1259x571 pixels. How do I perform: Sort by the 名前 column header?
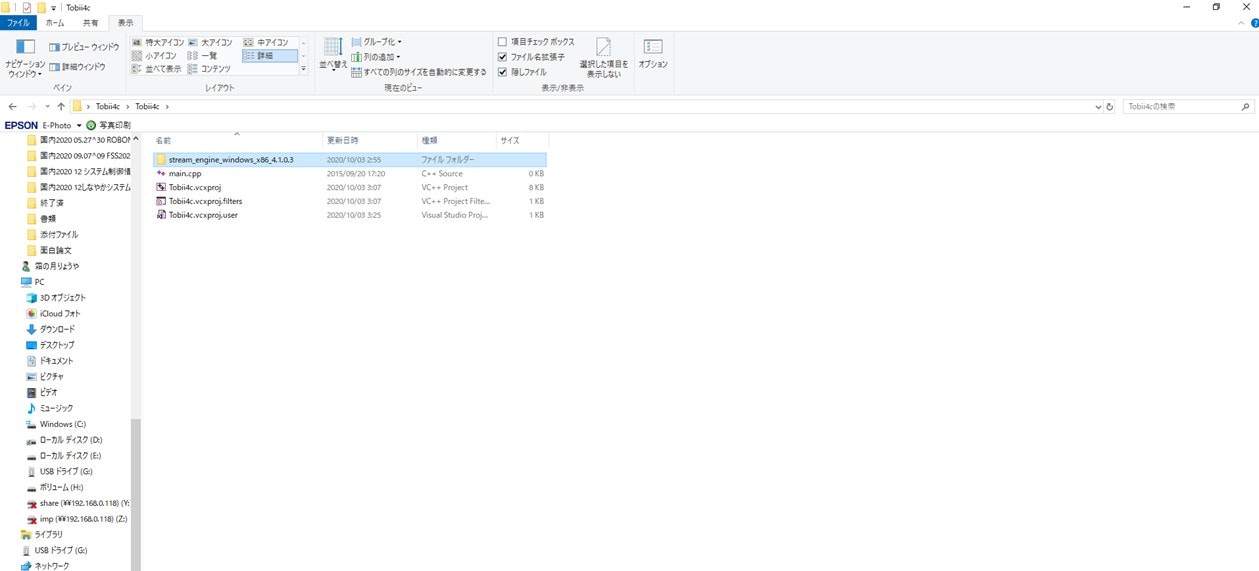[237, 140]
